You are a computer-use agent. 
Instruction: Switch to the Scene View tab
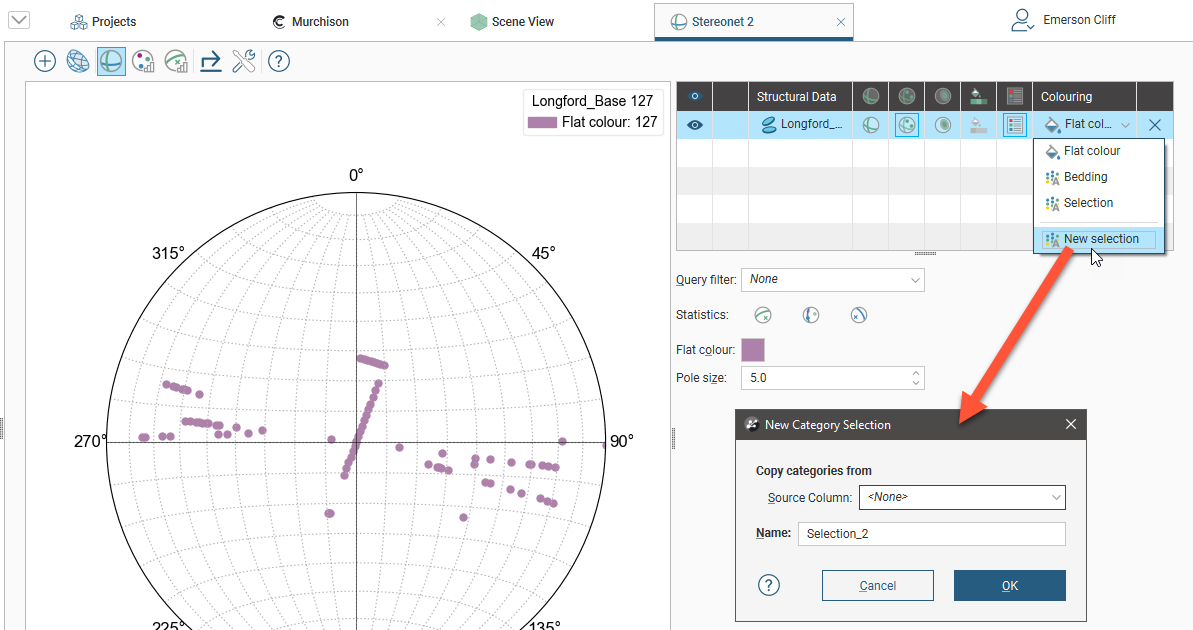512,22
